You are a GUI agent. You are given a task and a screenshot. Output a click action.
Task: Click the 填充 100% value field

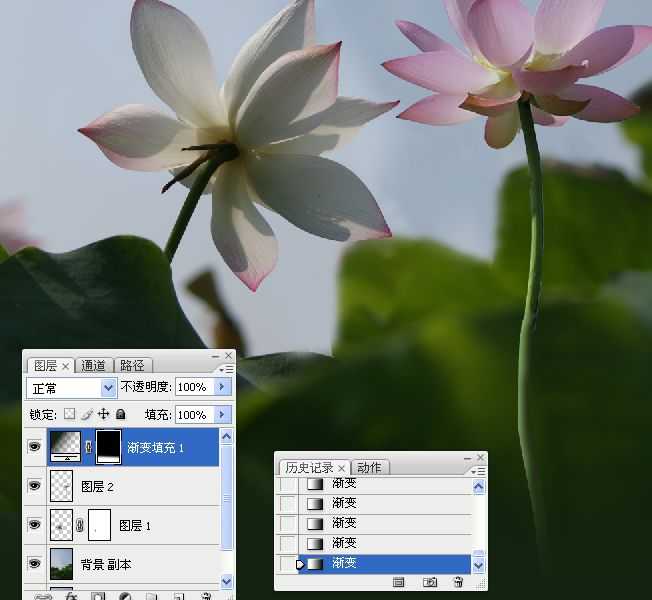pos(194,415)
